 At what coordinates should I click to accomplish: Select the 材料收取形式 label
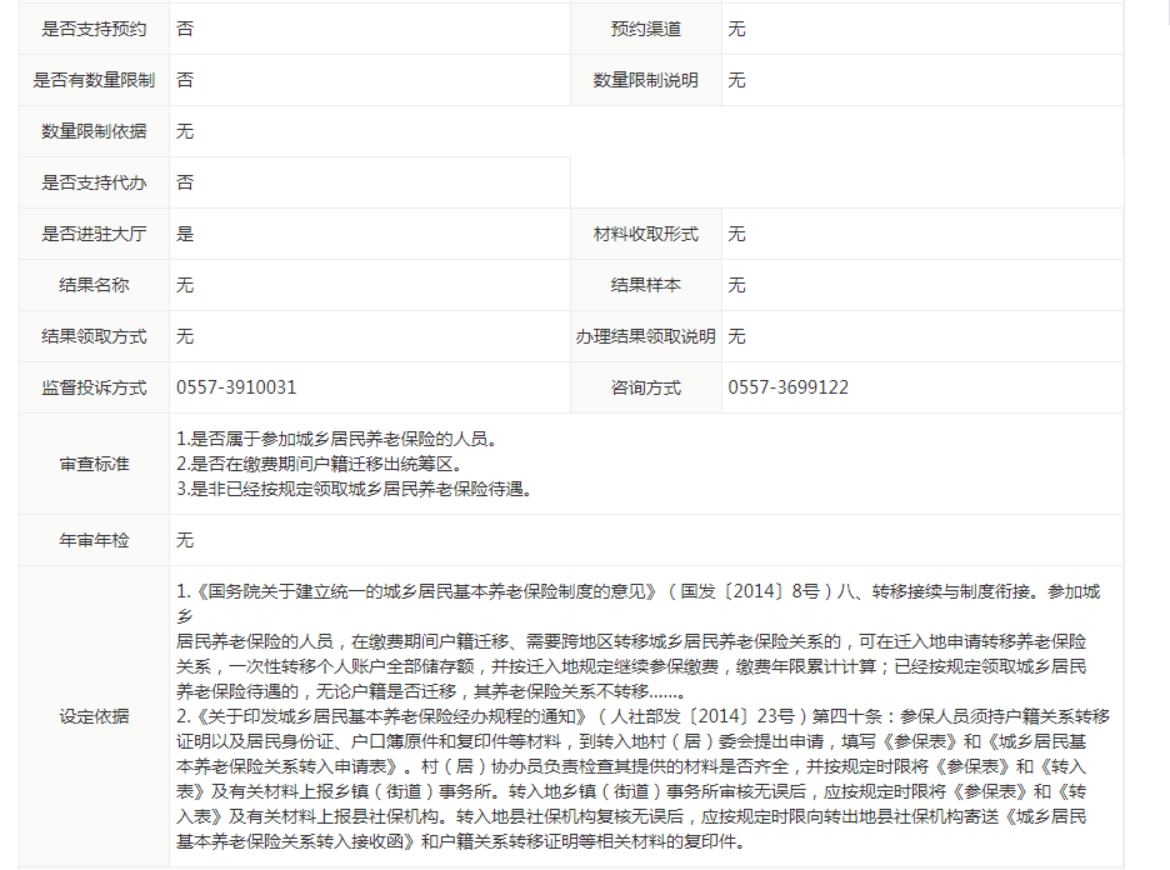[x=645, y=234]
